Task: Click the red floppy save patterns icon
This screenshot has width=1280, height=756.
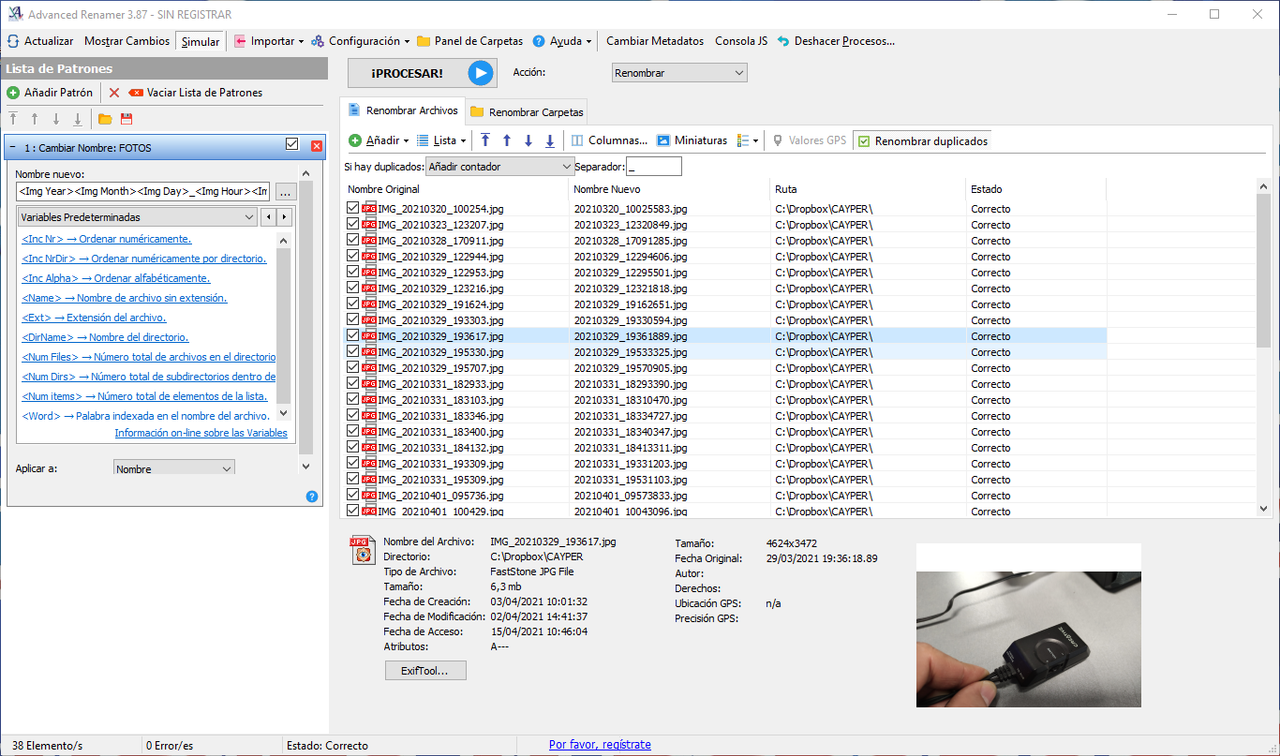Action: (126, 119)
